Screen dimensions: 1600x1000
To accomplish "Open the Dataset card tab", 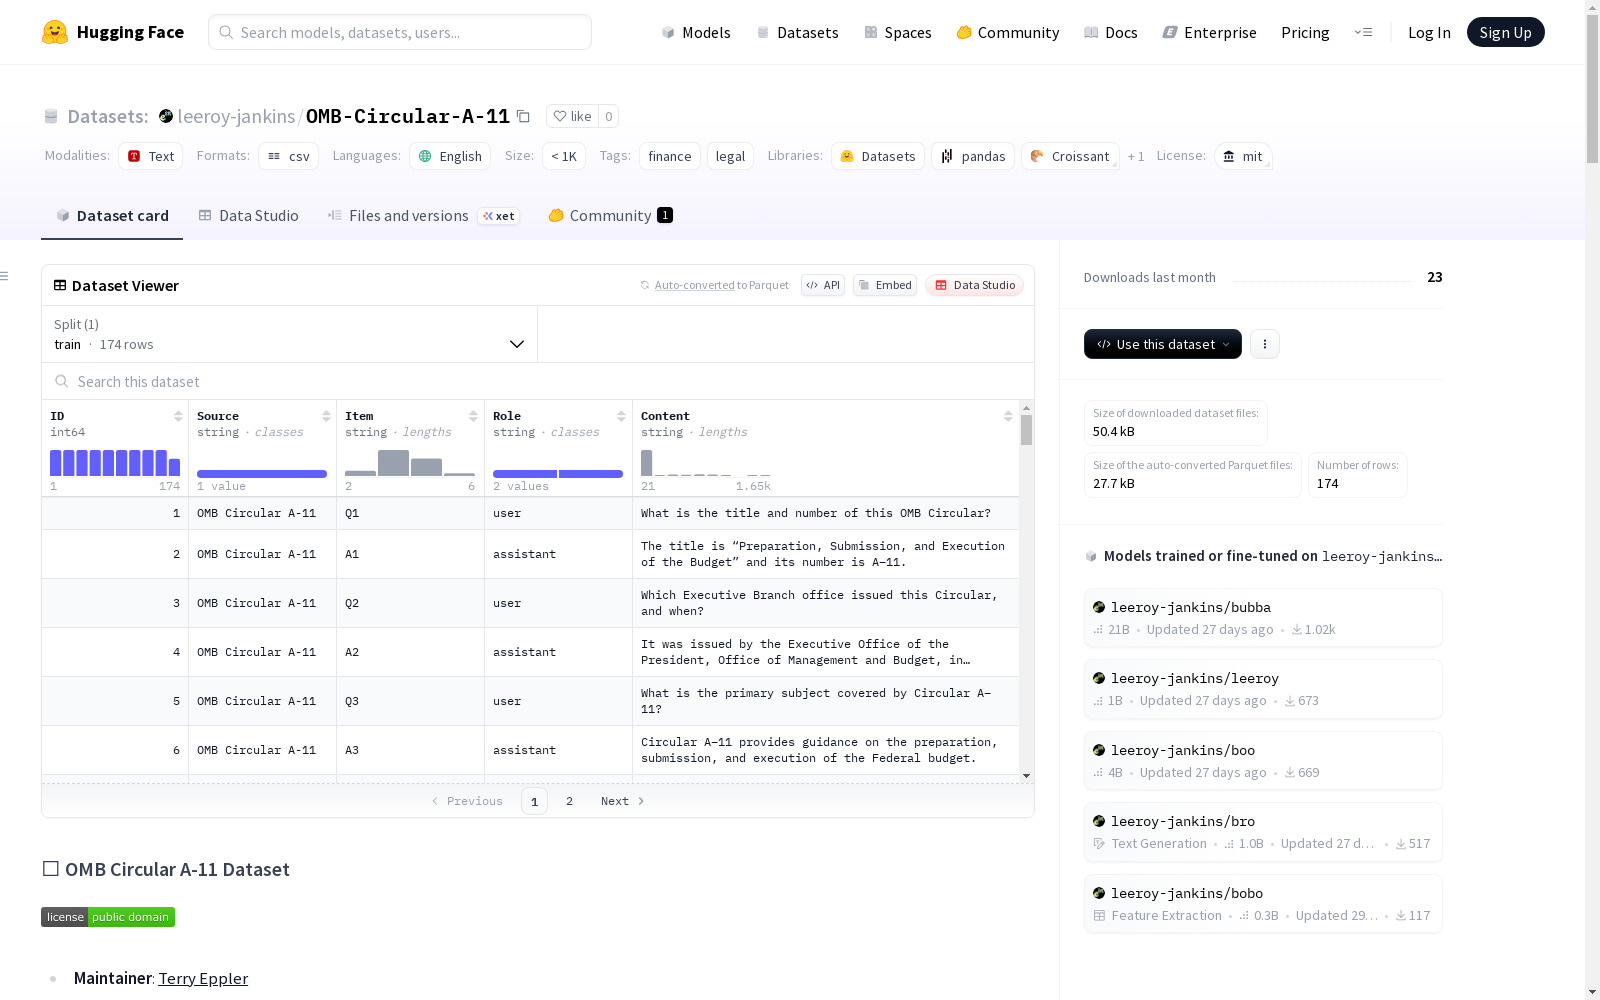I will click(x=112, y=216).
